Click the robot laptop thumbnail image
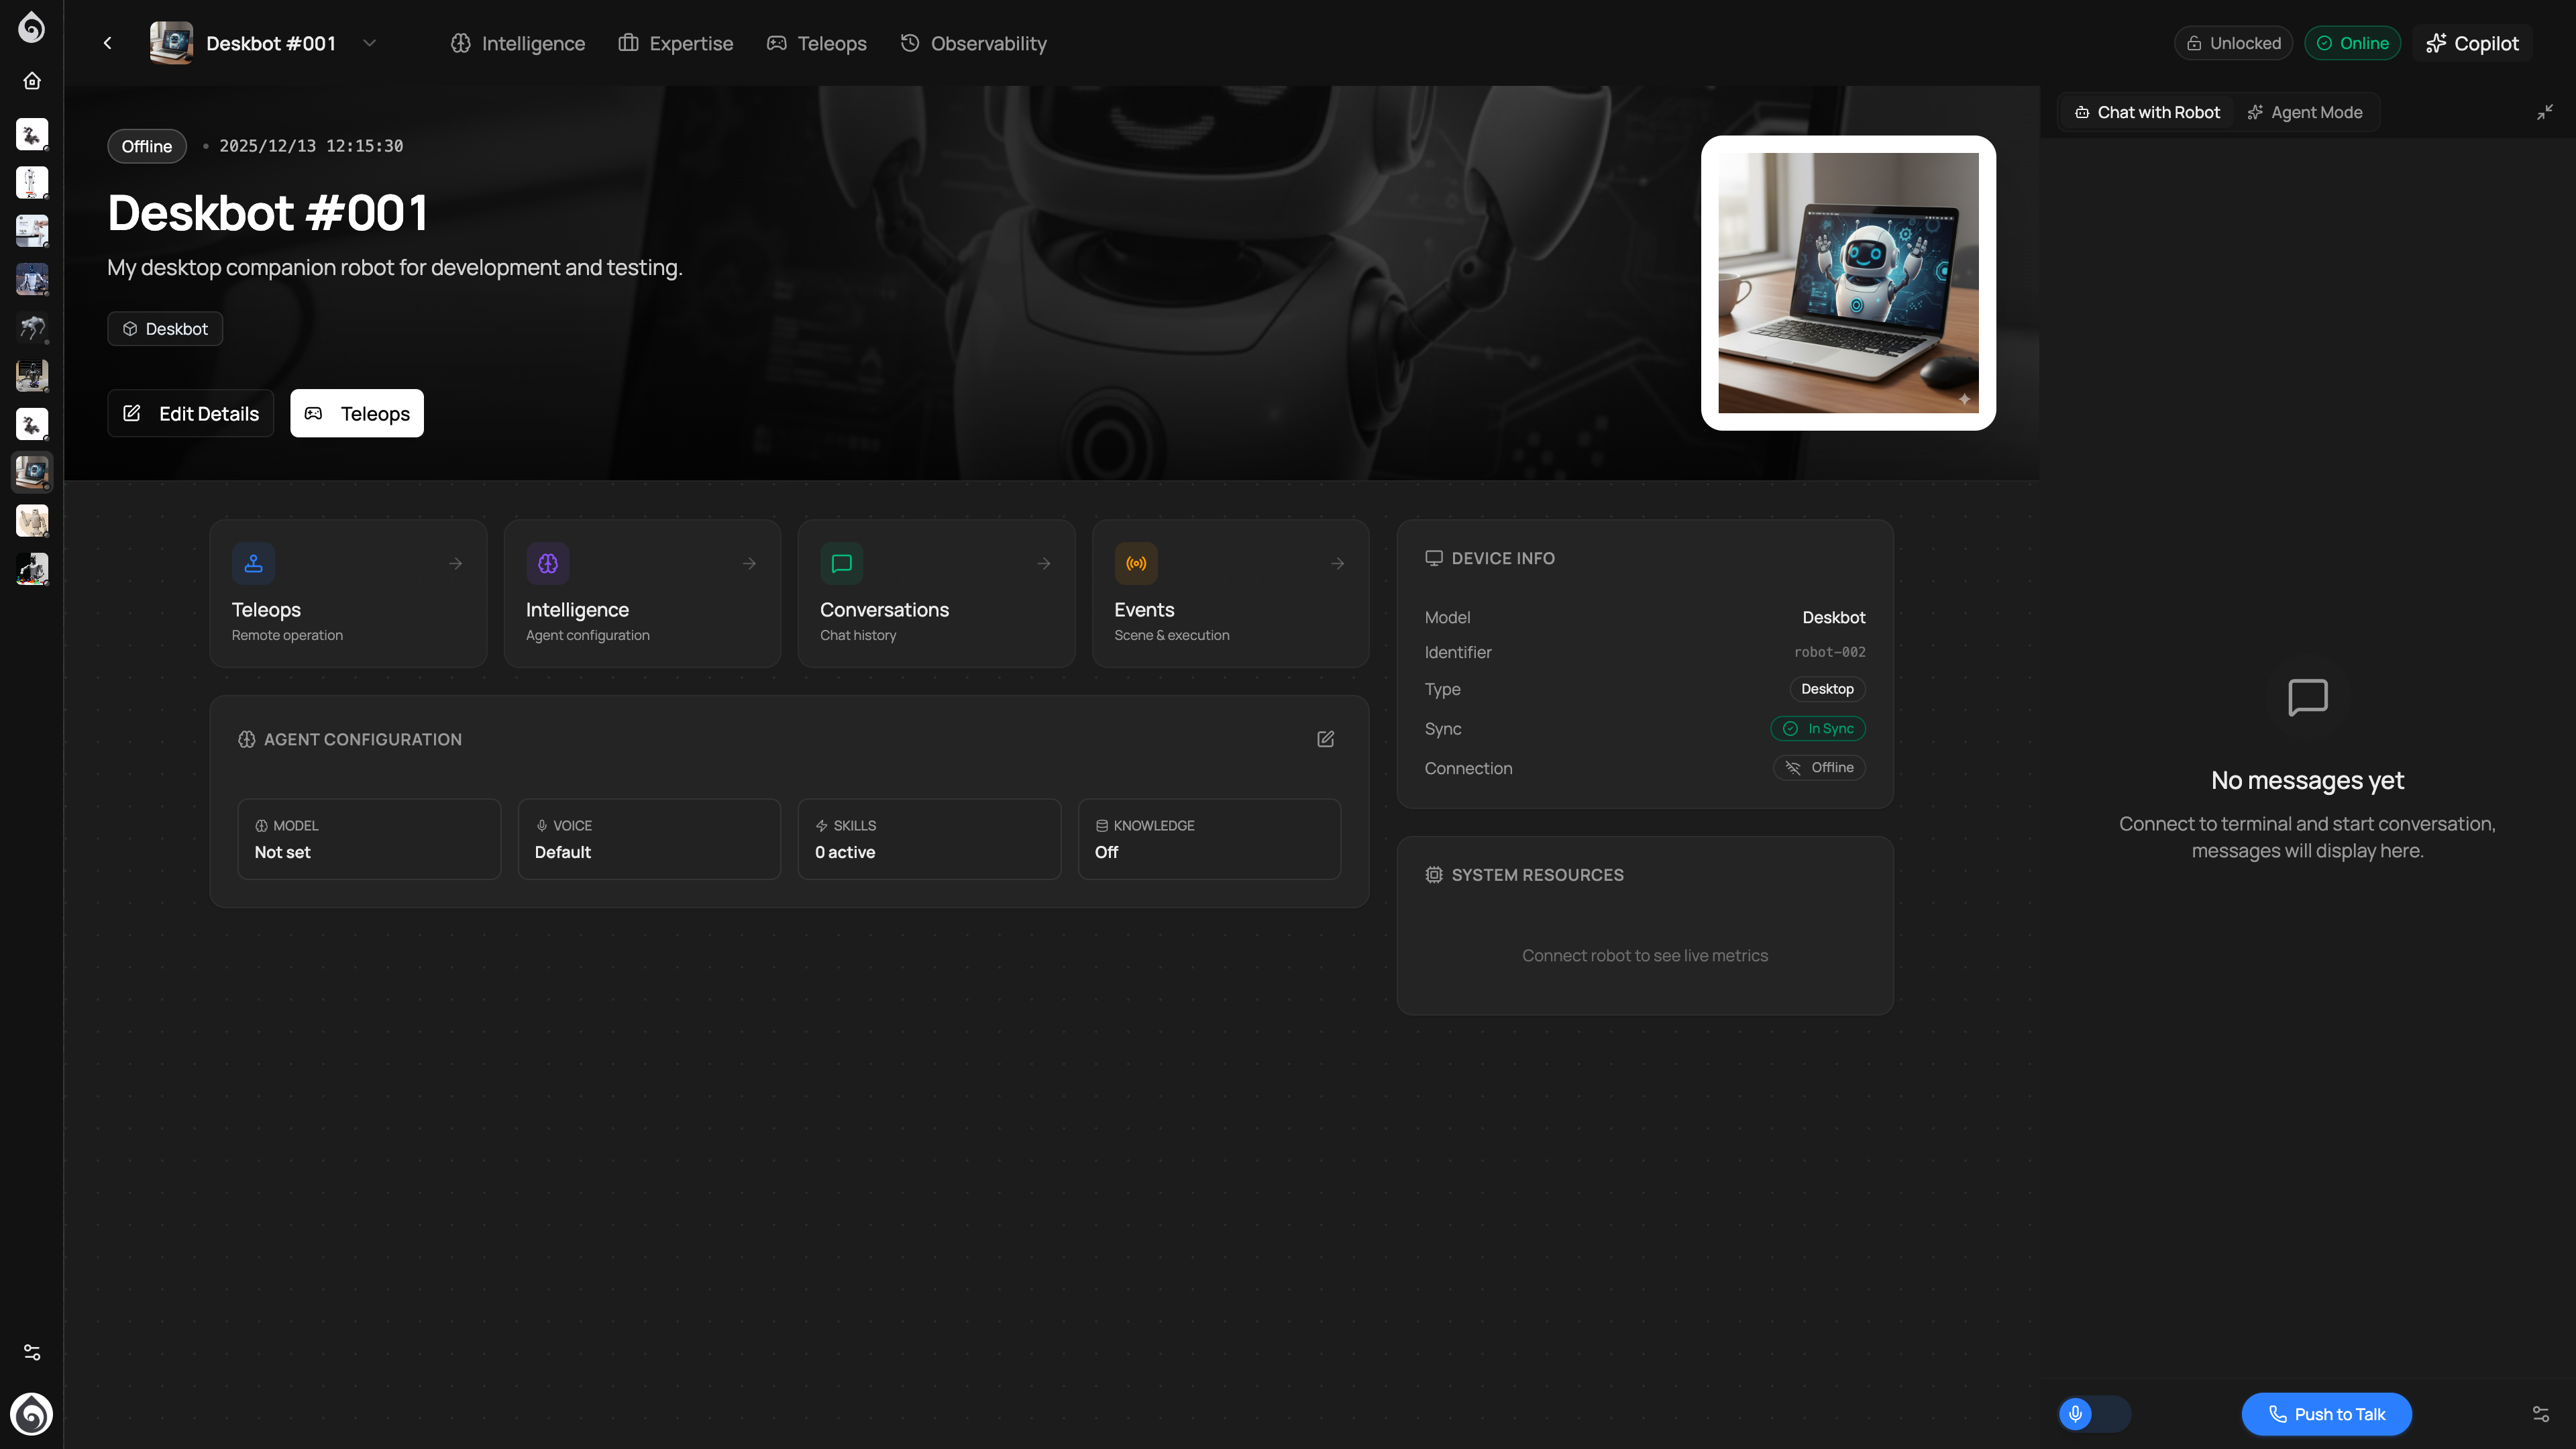This screenshot has height=1449, width=2576. (x=1847, y=283)
